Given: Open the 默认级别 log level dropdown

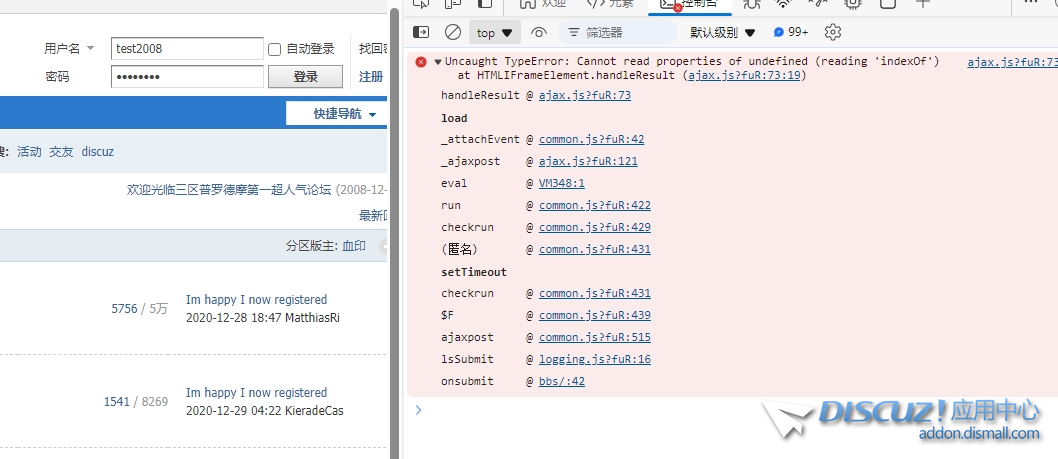Looking at the screenshot, I should (722, 32).
